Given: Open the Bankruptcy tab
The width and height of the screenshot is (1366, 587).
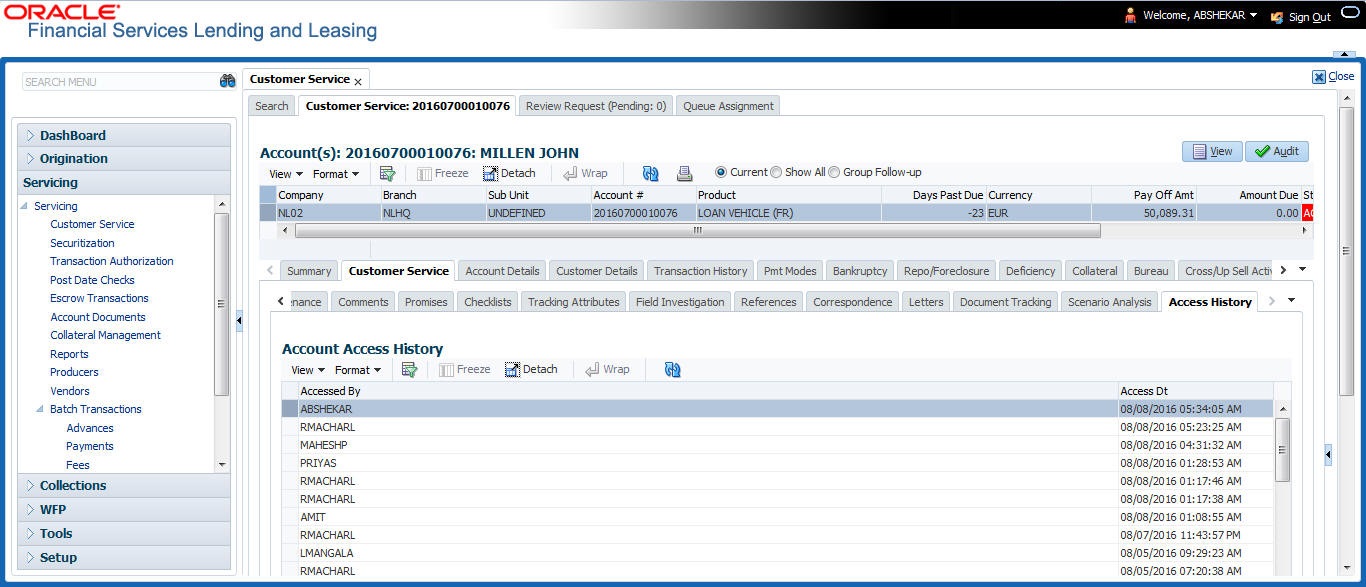Looking at the screenshot, I should (x=860, y=271).
